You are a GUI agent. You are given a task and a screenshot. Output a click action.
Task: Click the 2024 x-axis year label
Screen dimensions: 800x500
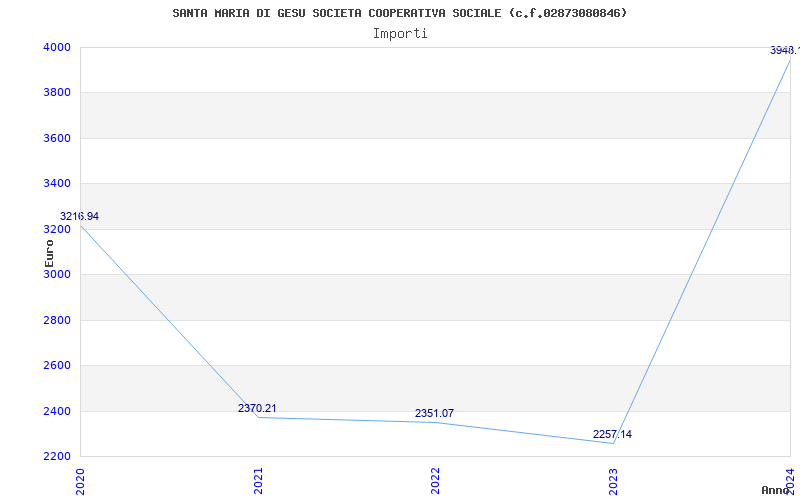pyautogui.click(x=790, y=481)
